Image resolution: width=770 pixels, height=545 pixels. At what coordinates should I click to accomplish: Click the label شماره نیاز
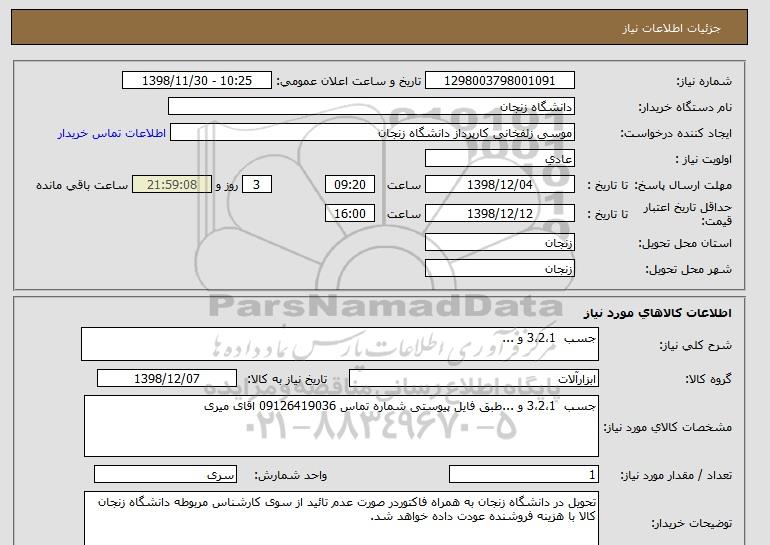pos(704,81)
